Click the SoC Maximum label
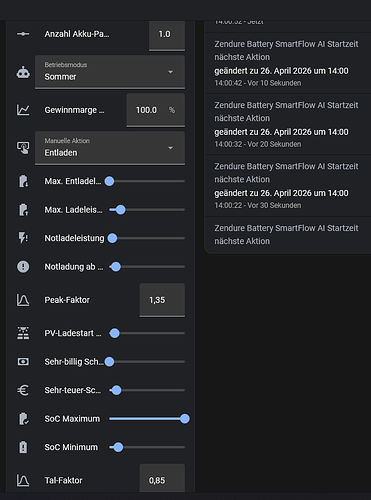 [72, 419]
